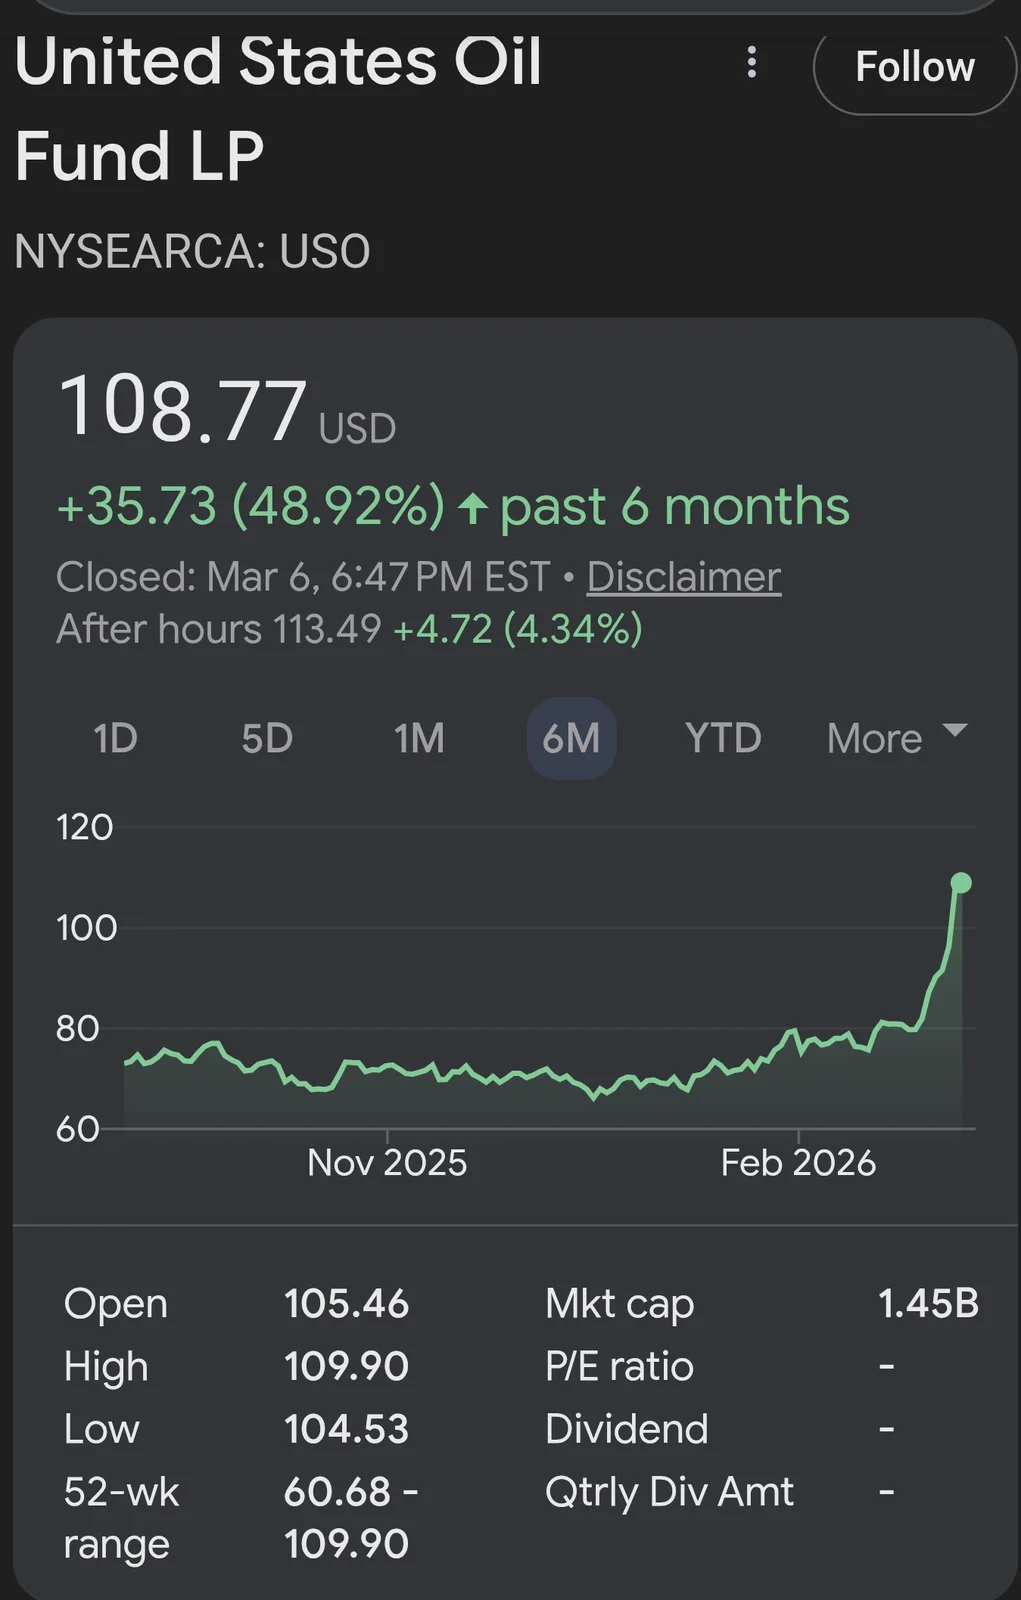This screenshot has height=1600, width=1021.
Task: Show the YTD chart range
Action: tap(723, 739)
